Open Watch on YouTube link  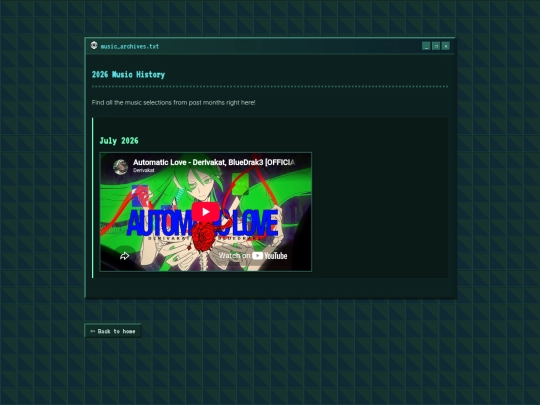coord(253,256)
